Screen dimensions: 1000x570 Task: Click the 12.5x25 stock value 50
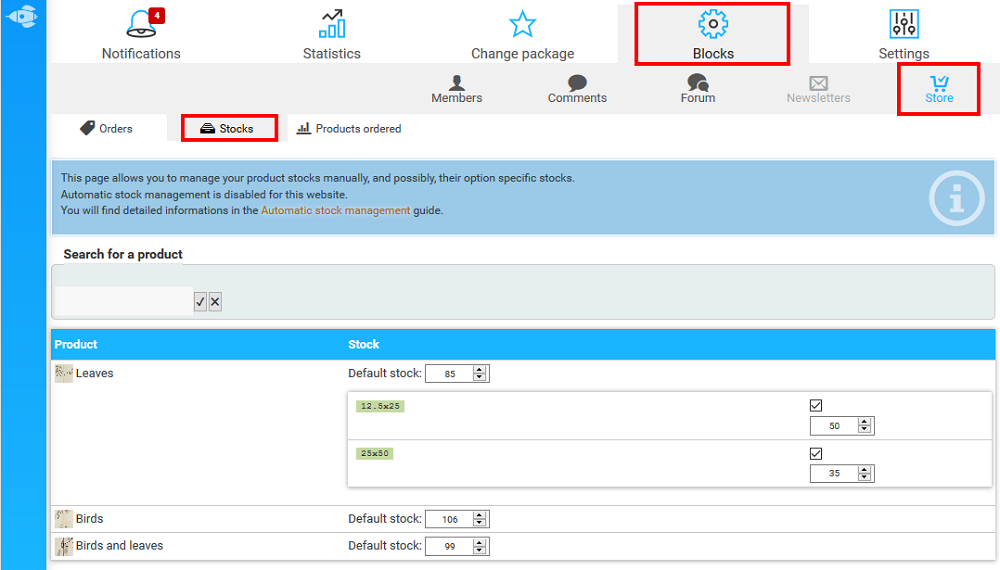click(834, 426)
